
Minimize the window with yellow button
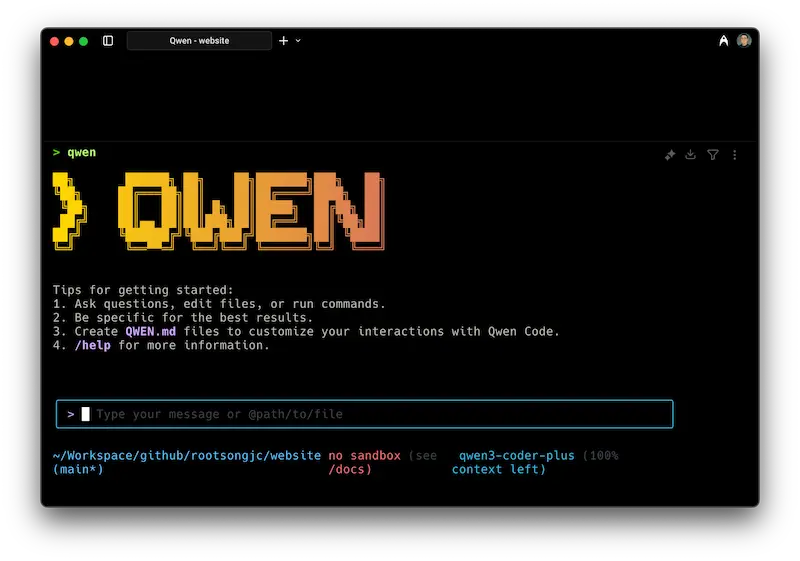(x=69, y=41)
